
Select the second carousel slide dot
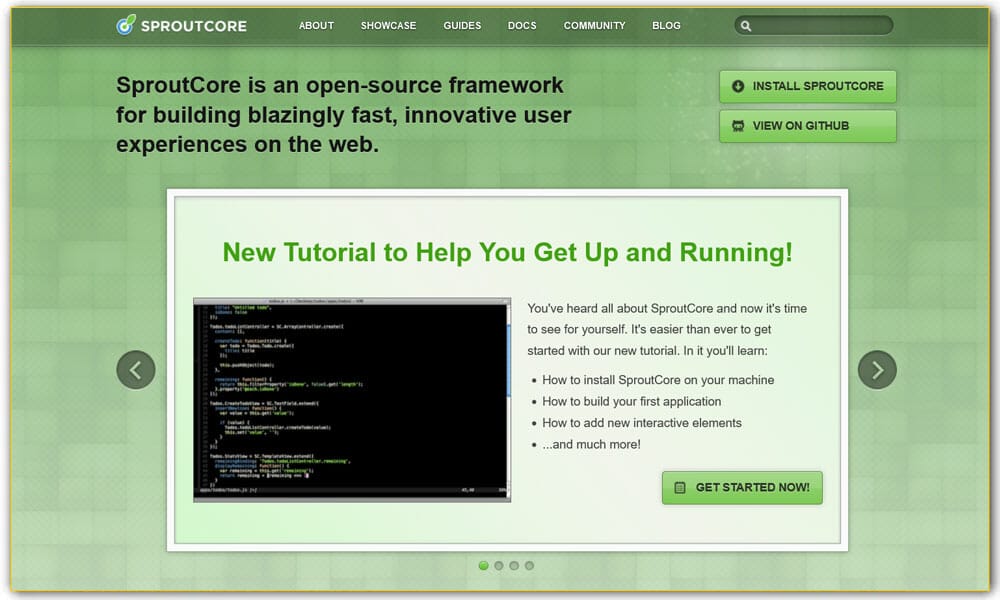pyautogui.click(x=499, y=565)
